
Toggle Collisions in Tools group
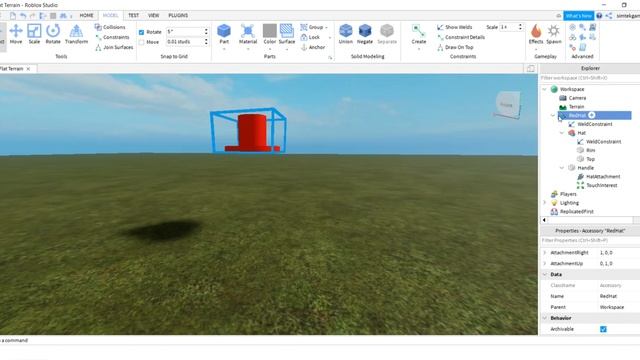point(110,27)
